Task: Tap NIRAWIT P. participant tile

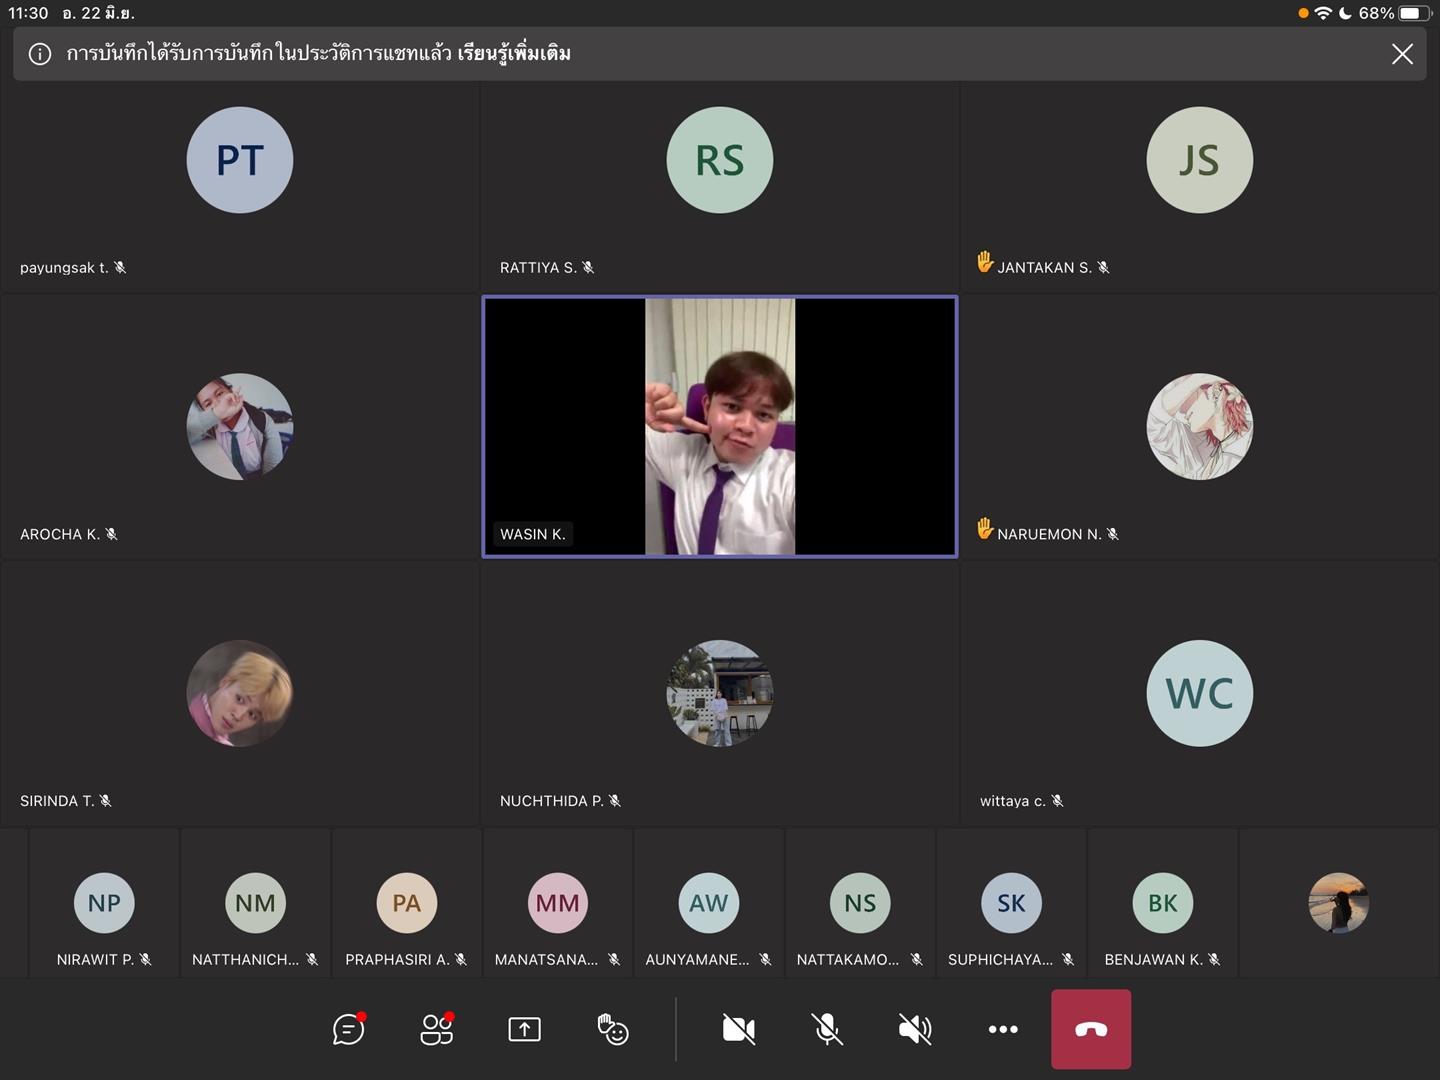Action: pos(104,904)
